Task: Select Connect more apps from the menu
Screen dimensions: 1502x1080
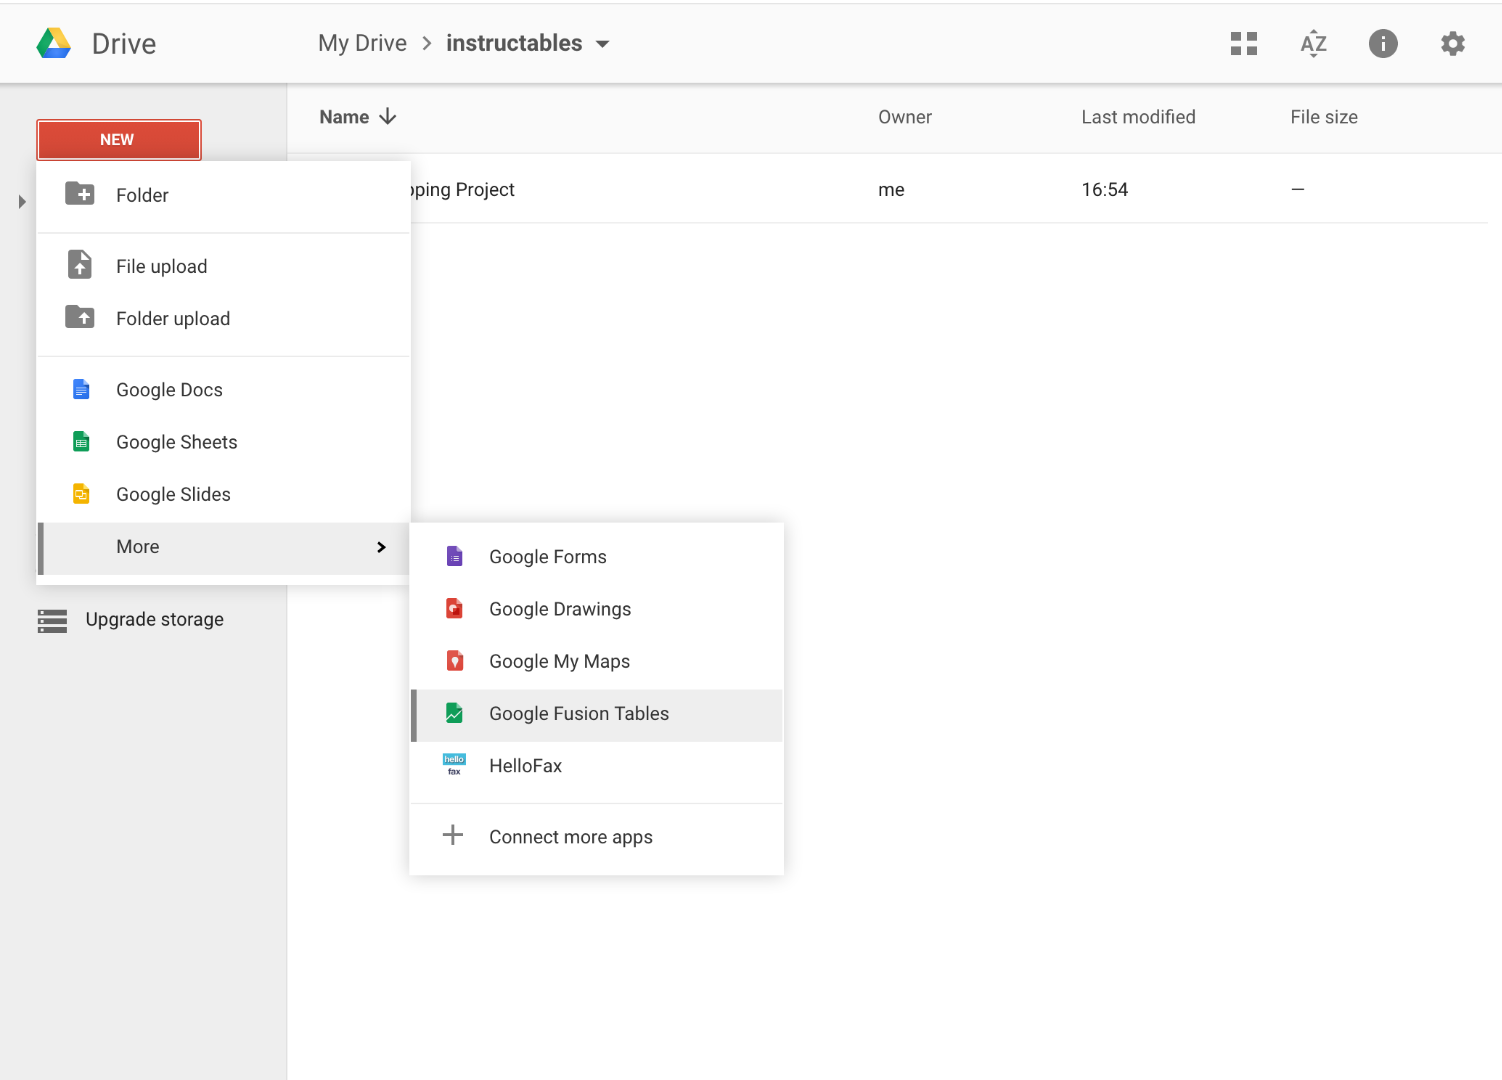Action: coord(570,837)
